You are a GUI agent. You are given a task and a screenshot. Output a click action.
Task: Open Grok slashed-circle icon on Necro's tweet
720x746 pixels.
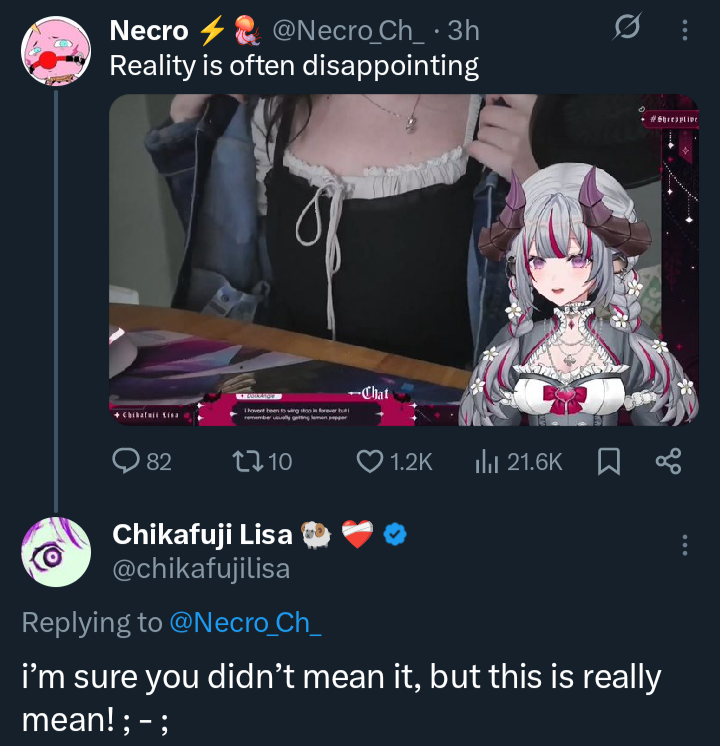(x=627, y=27)
